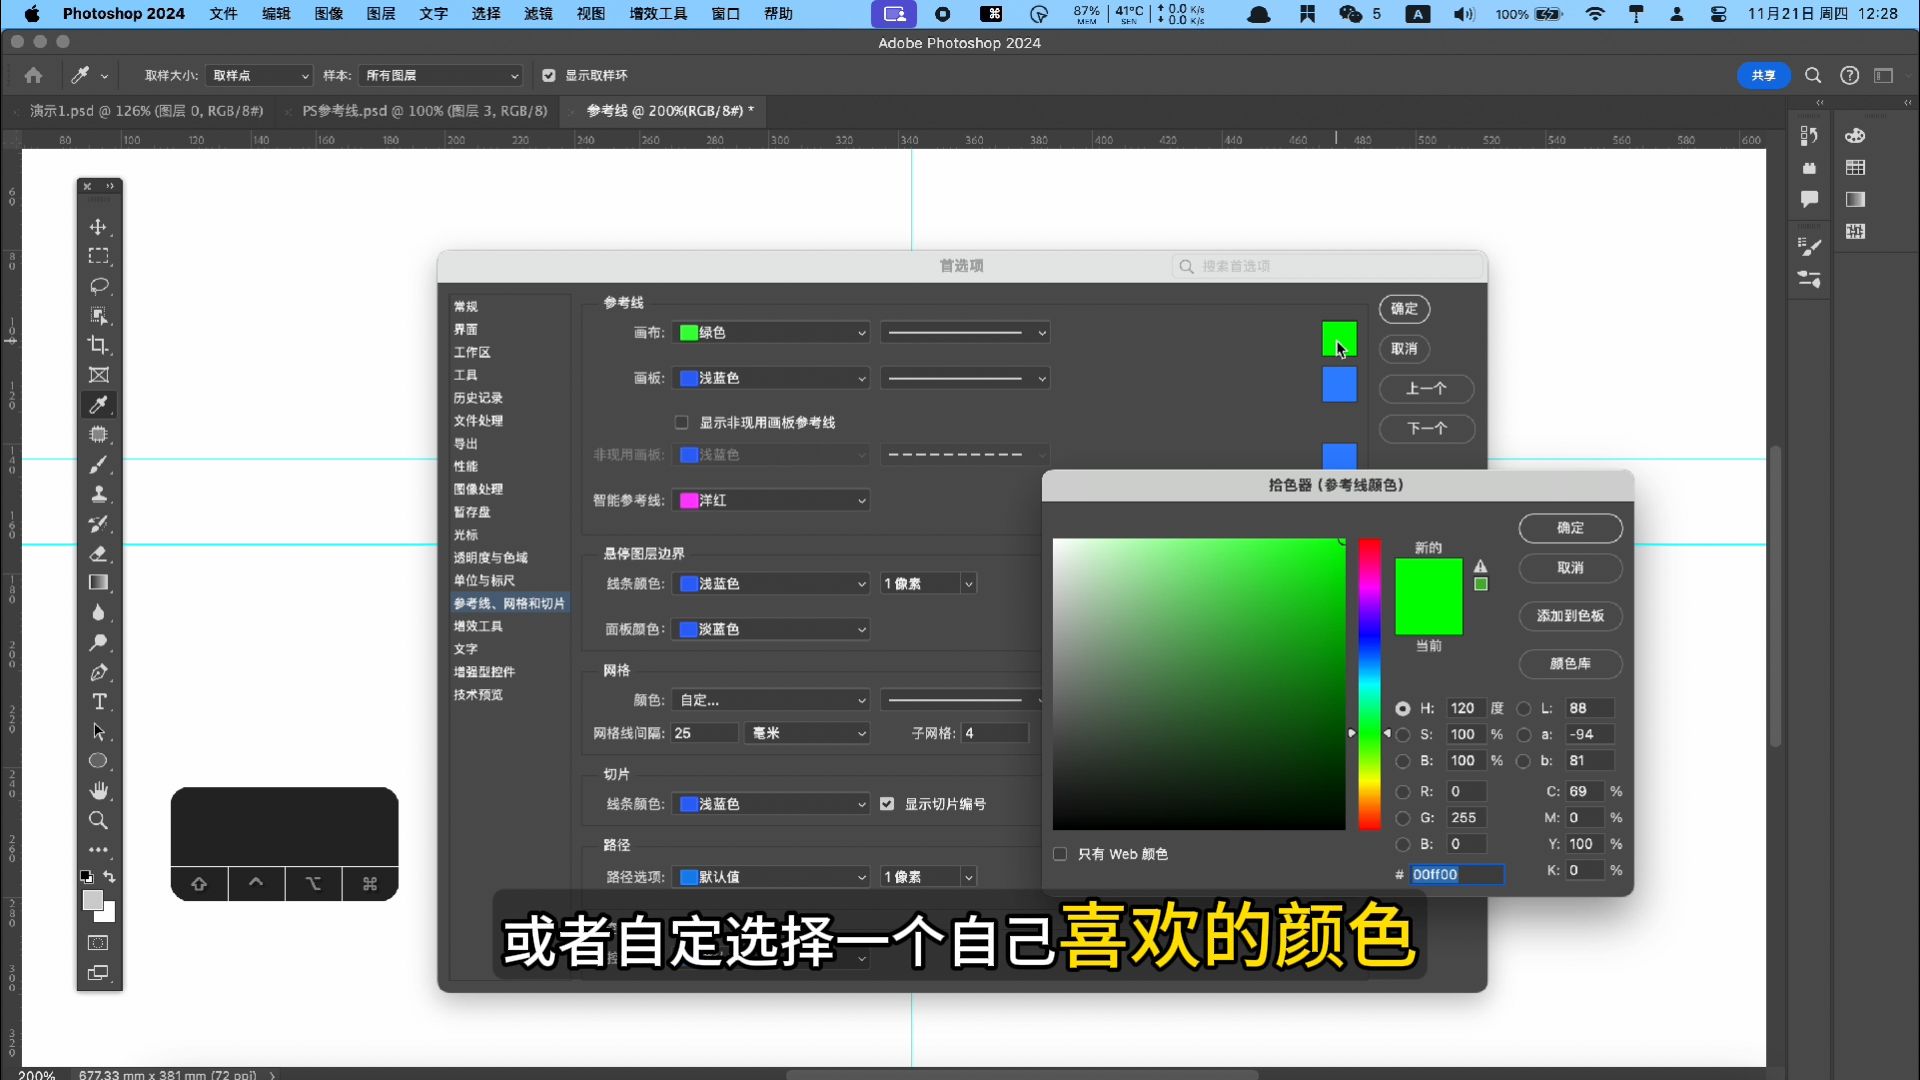Open 样本 所有图层 dropdown
This screenshot has height=1080, width=1920.
(x=440, y=75)
